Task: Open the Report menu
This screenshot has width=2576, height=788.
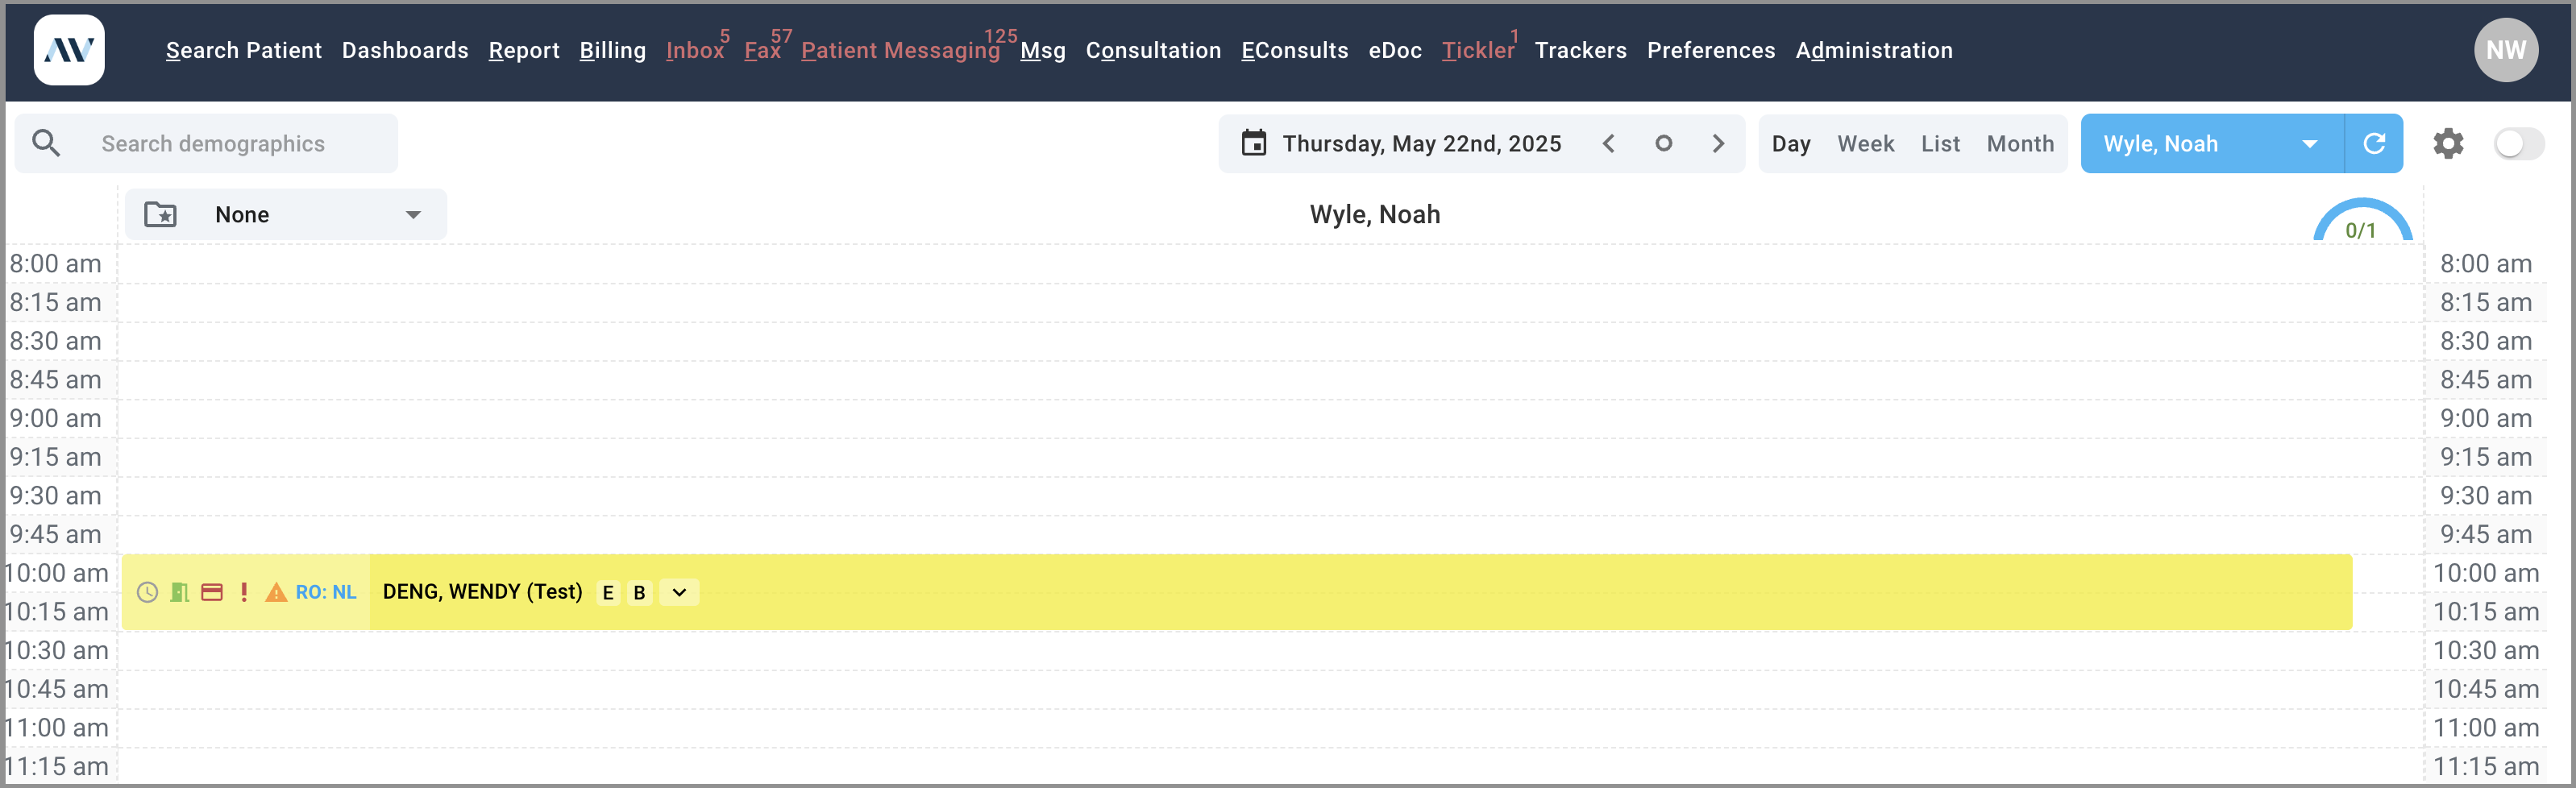Action: pos(524,50)
